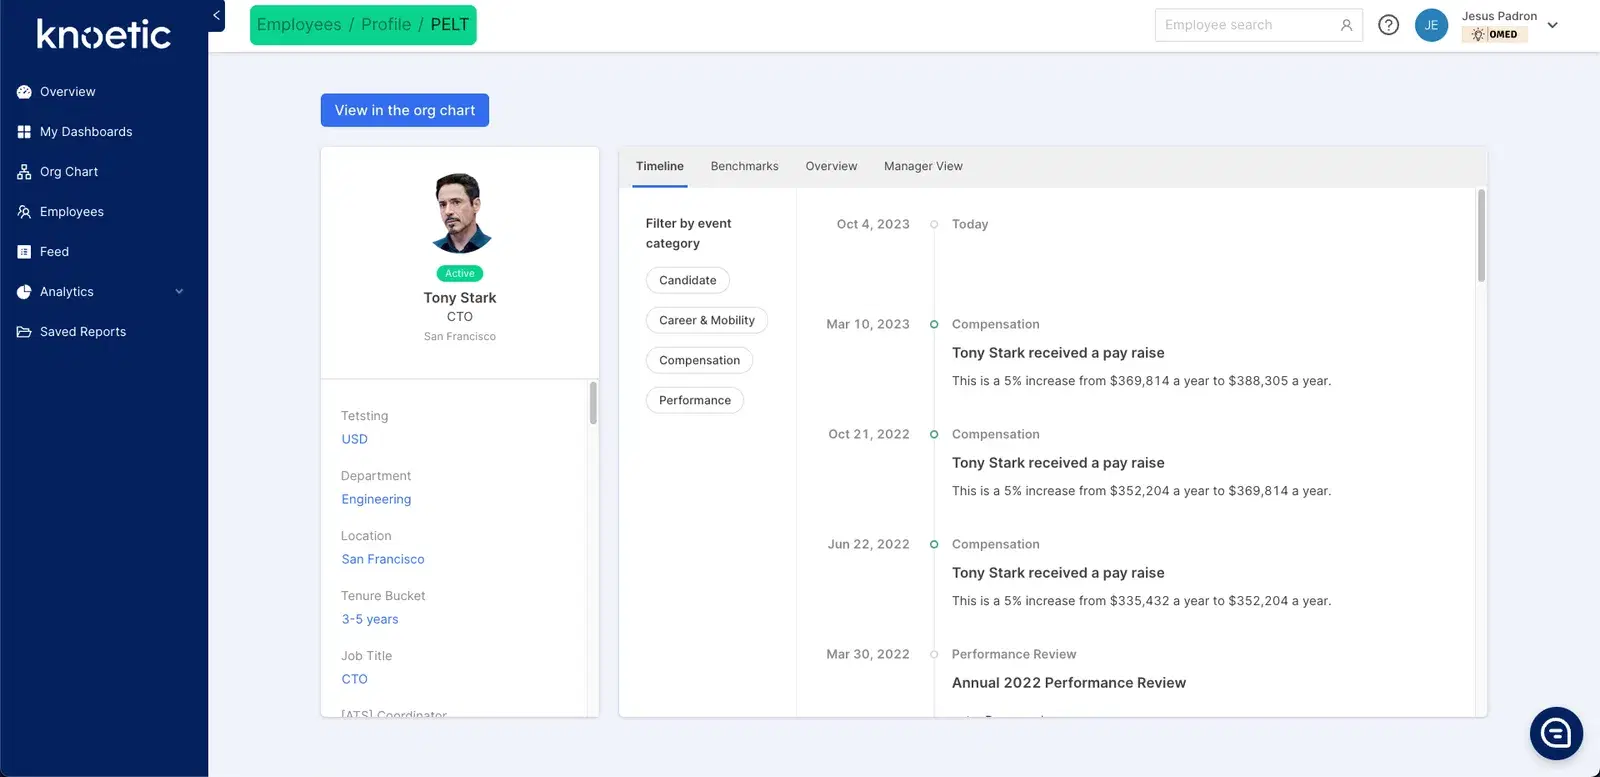
Task: Click the JE user avatar
Action: coord(1431,25)
